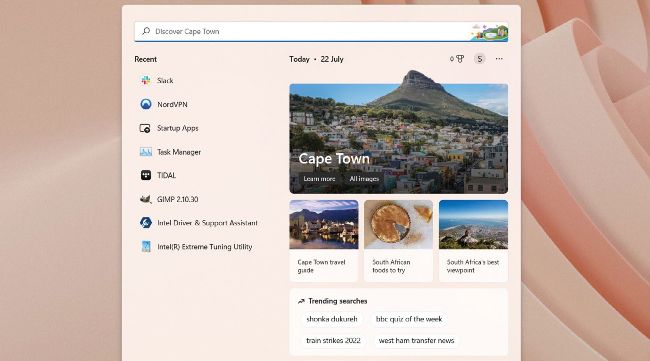This screenshot has height=361, width=650.
Task: Open Task Manager from recent items
Action: [x=170, y=152]
